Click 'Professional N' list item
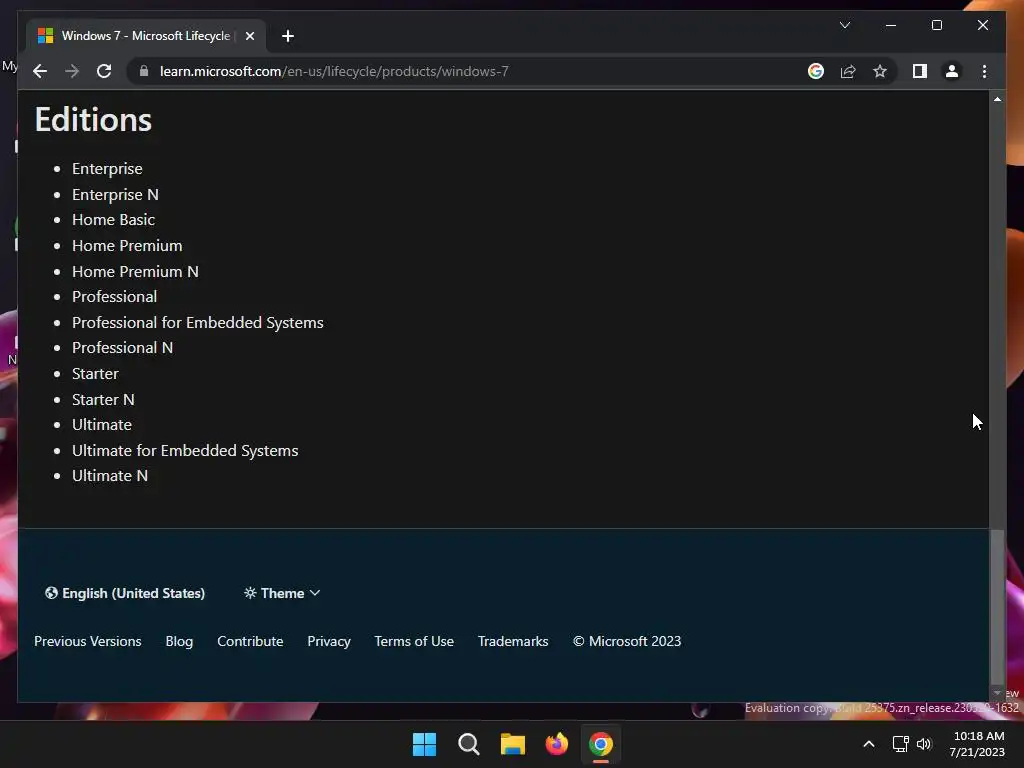The height and width of the screenshot is (768, 1024). tap(122, 347)
